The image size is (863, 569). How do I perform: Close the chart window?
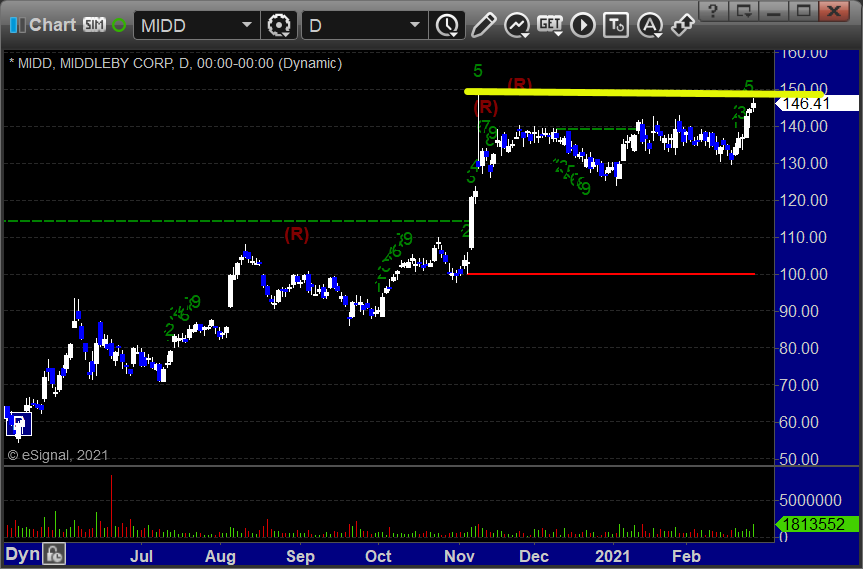tap(834, 10)
